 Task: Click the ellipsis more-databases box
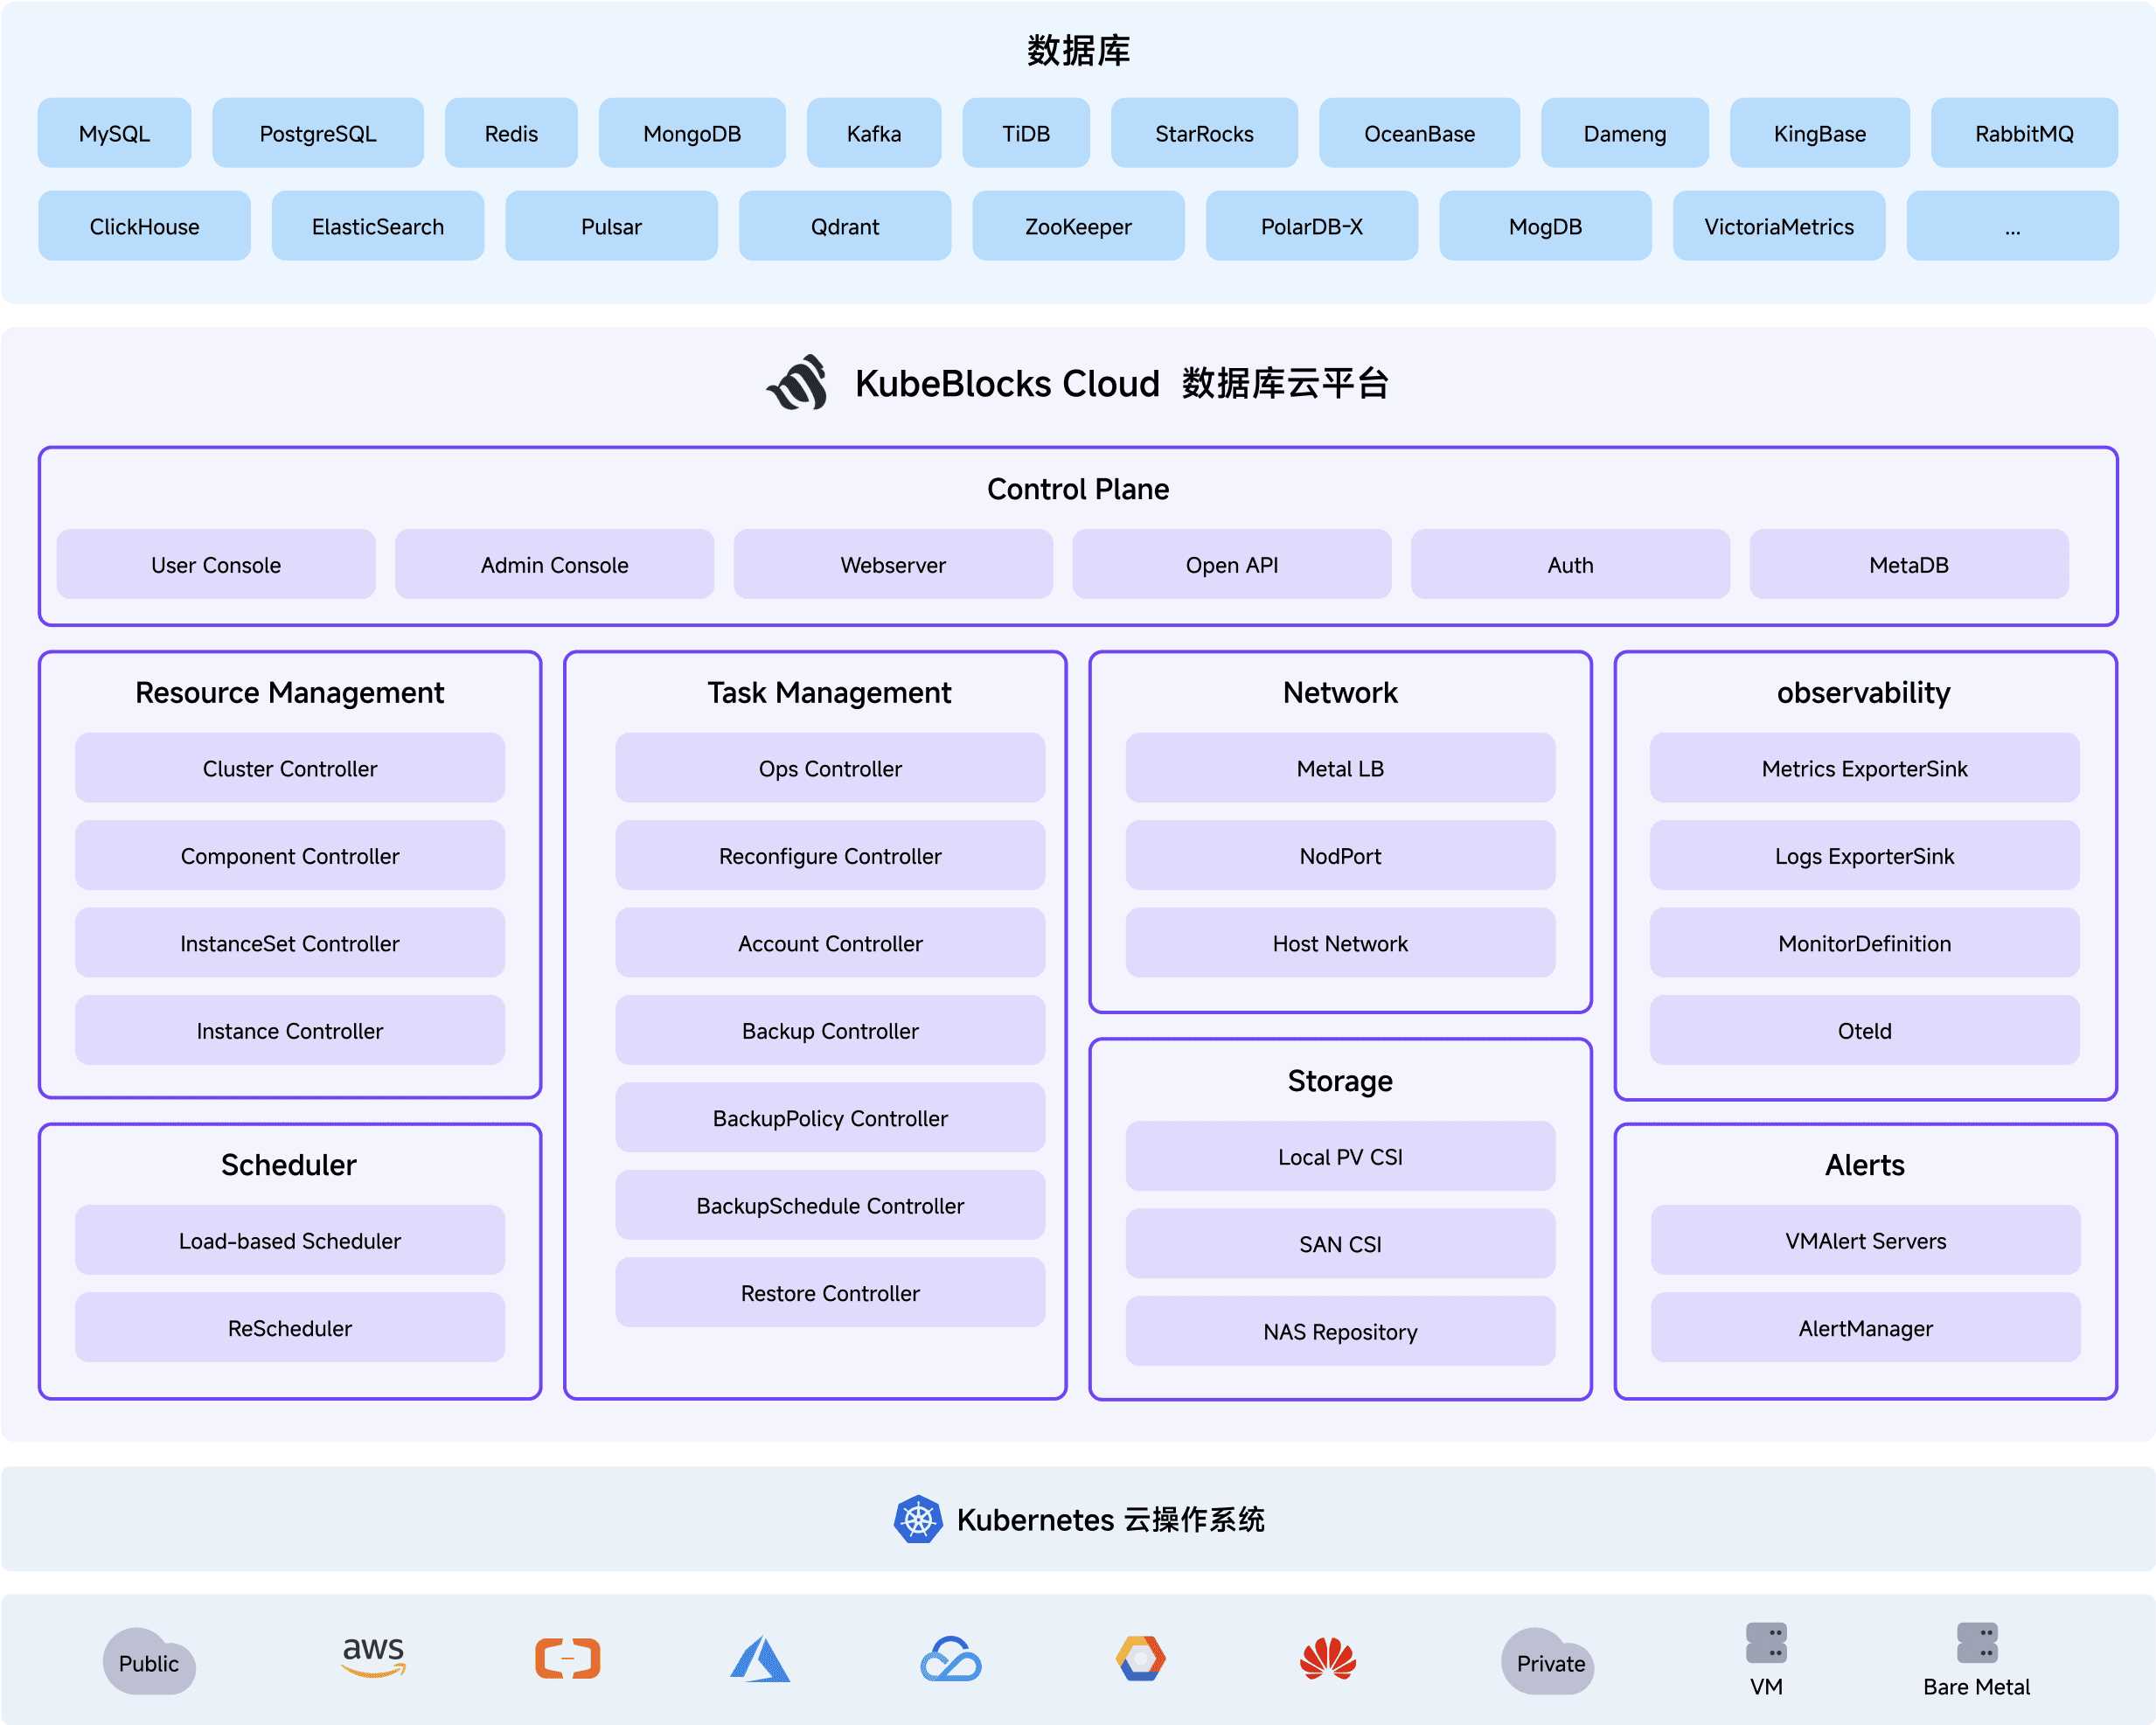[x=2012, y=226]
